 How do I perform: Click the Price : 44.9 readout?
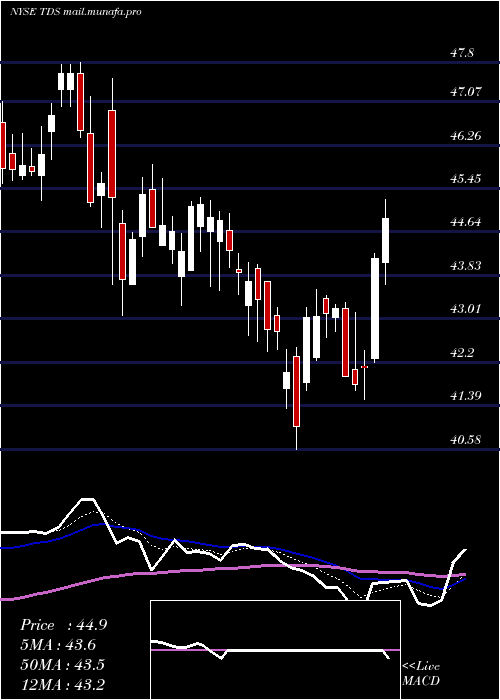point(63,625)
